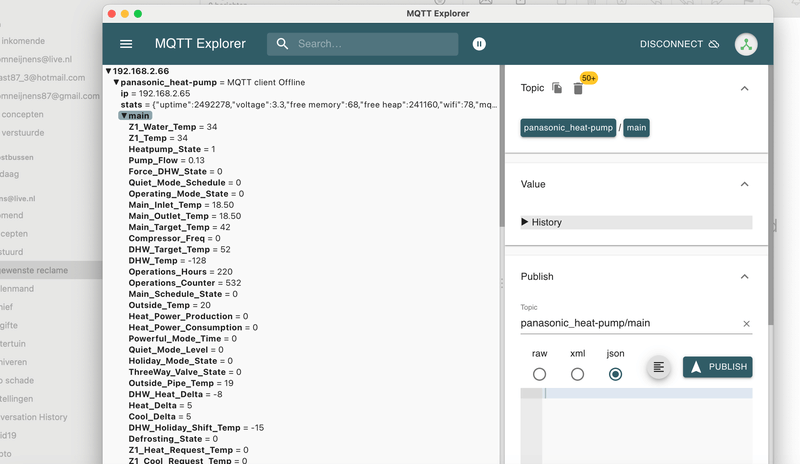Select the Heatpump_State = 1 row
Screen dimensions: 800x464
(x=172, y=149)
